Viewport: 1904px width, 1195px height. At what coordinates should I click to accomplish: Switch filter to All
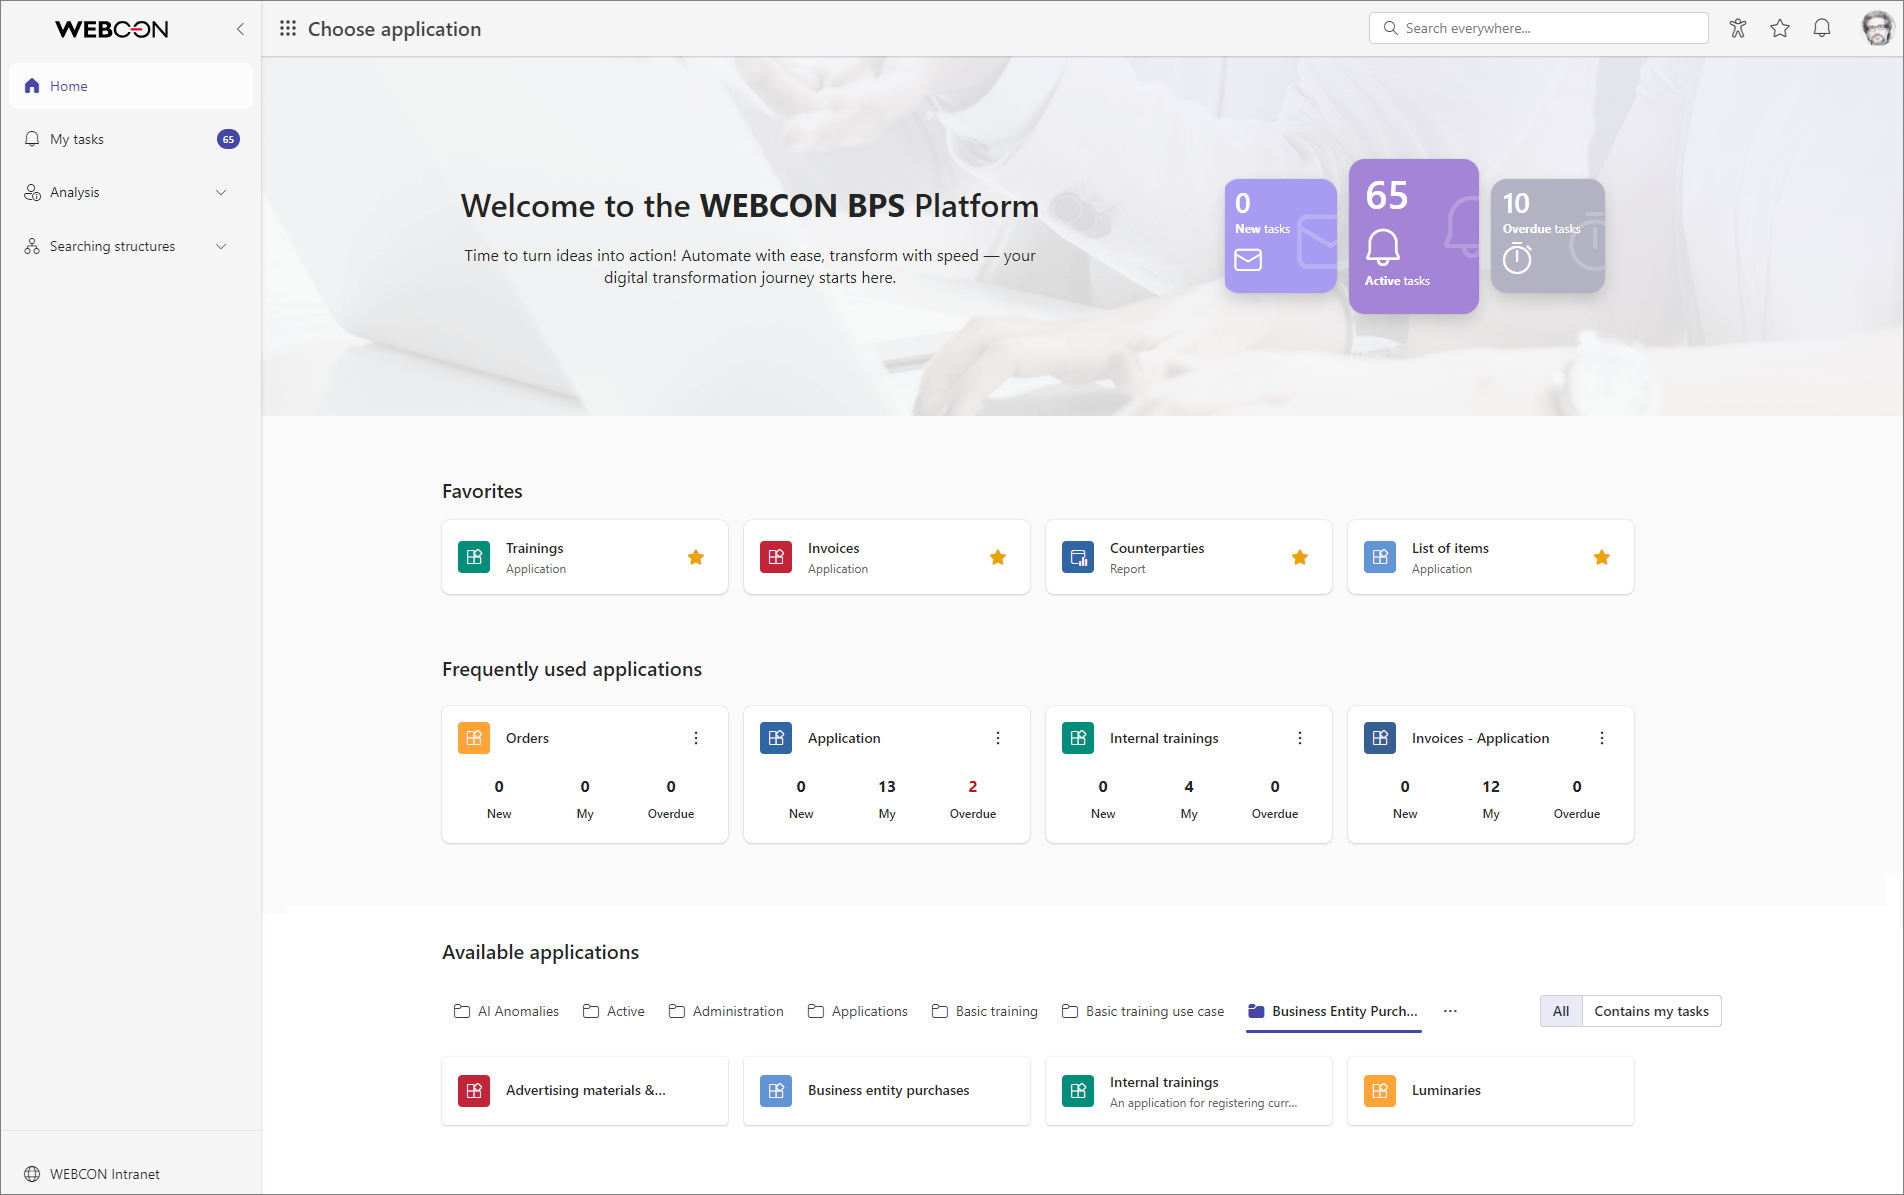(x=1561, y=1011)
